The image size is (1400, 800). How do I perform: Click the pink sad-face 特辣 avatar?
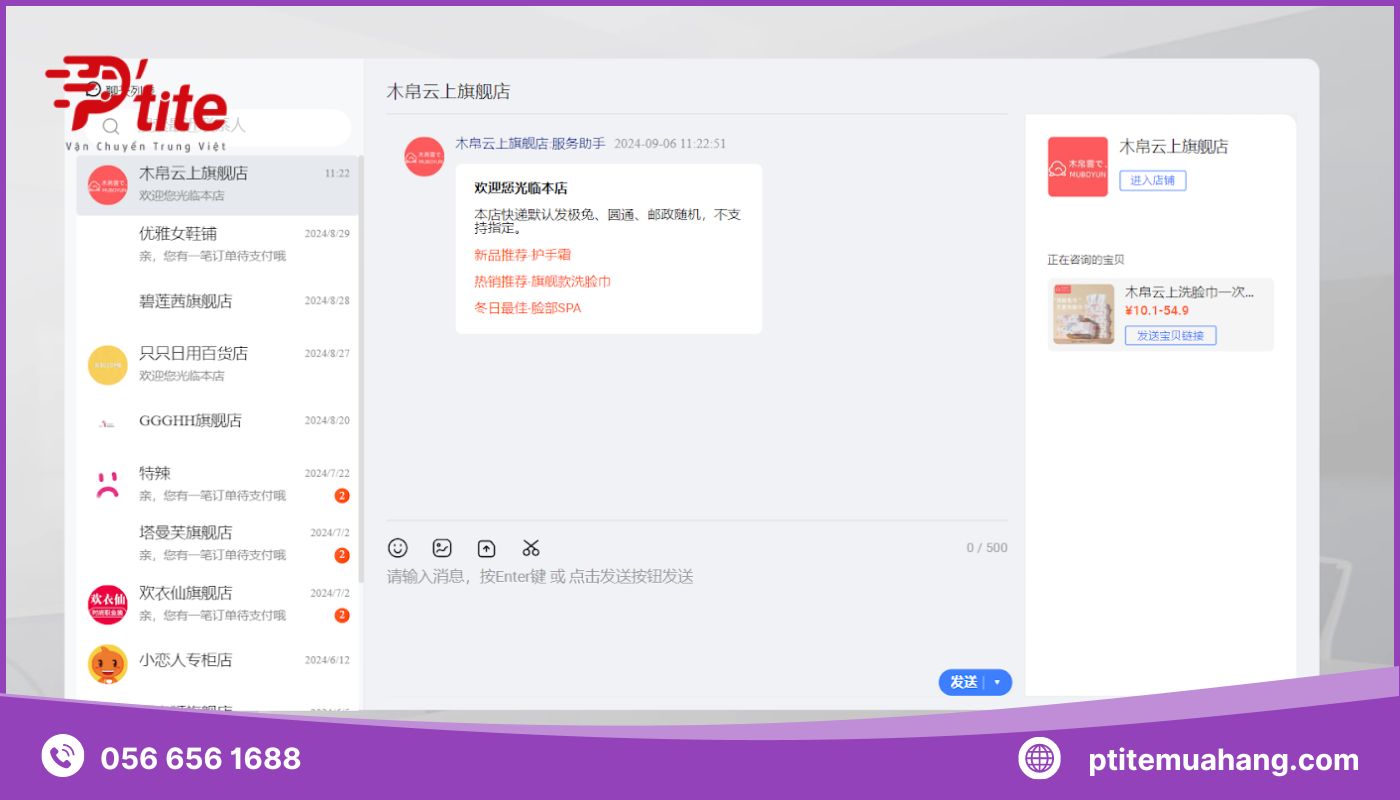pos(107,485)
